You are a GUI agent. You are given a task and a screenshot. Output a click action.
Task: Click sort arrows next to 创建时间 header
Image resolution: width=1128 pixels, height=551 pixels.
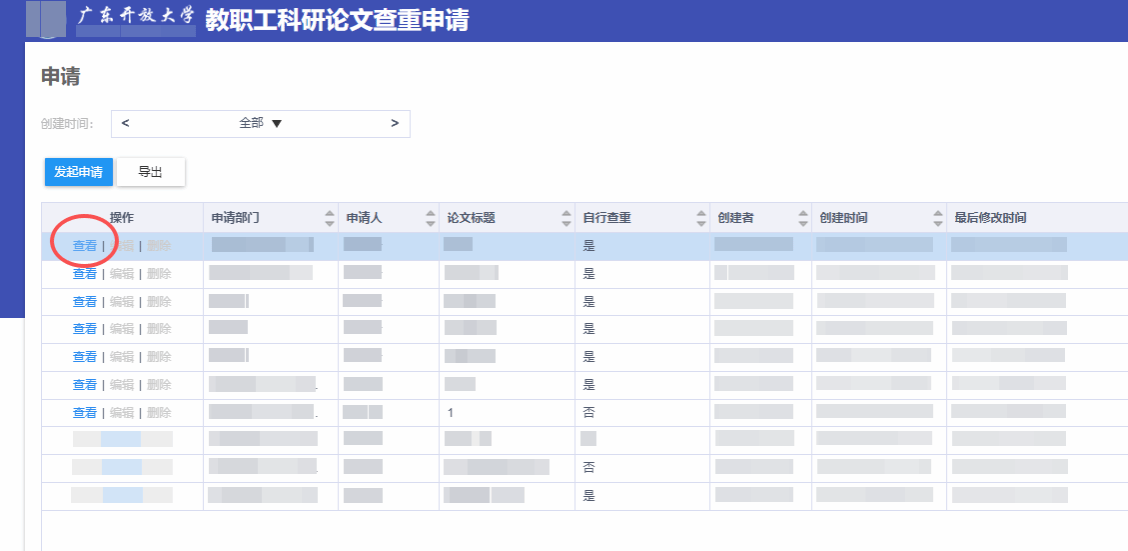tap(937, 218)
